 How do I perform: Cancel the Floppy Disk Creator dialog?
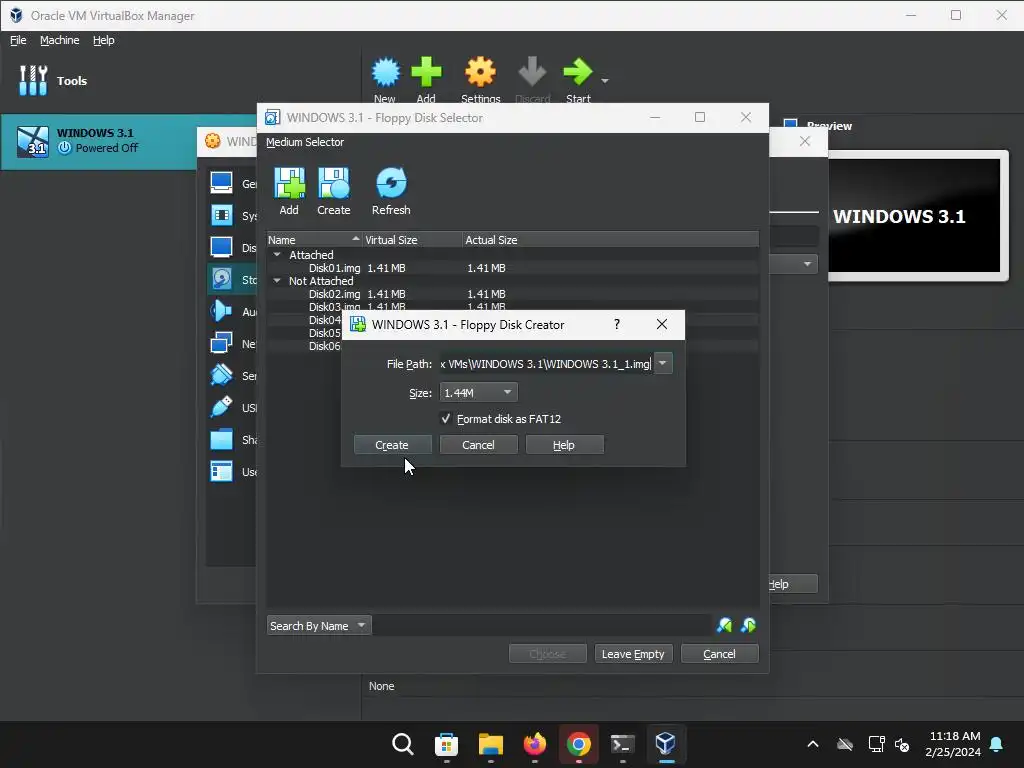pos(478,445)
